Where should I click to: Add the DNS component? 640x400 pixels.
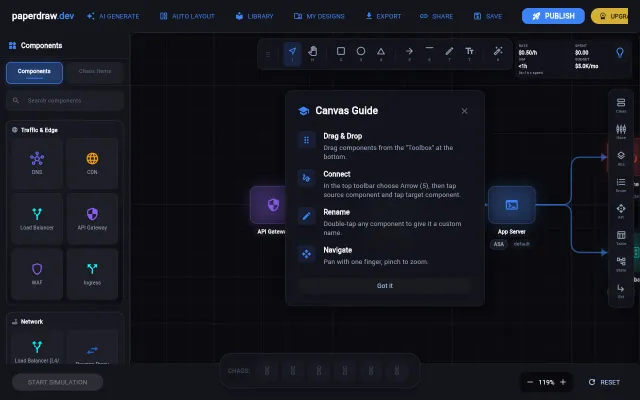[37, 163]
